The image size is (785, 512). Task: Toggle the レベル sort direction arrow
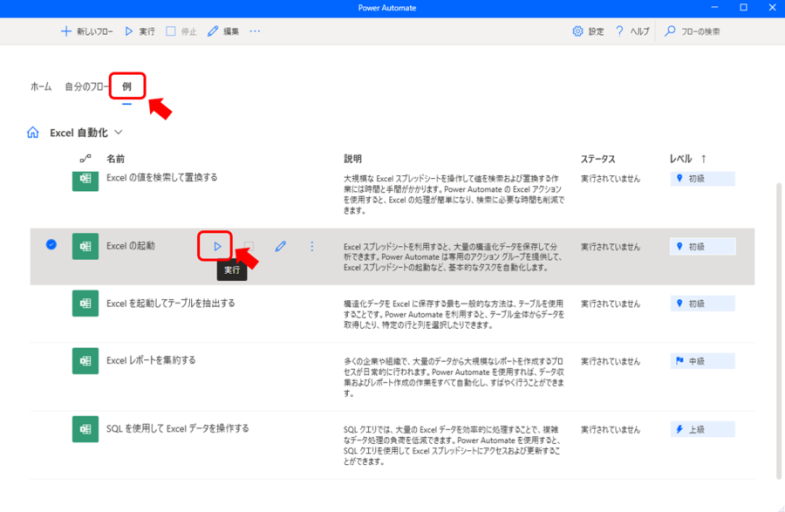[x=704, y=159]
